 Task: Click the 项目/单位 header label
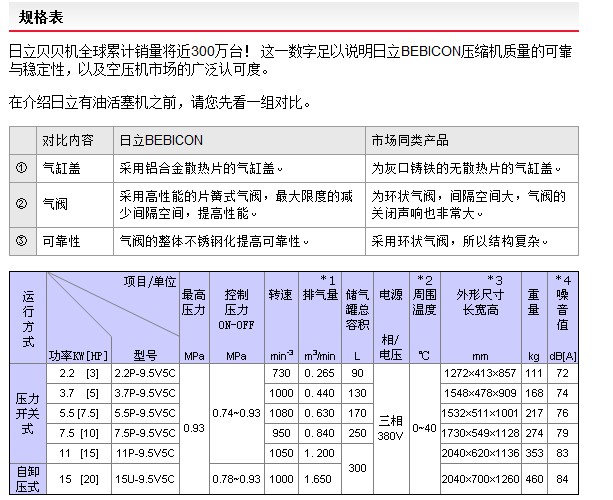click(x=150, y=281)
